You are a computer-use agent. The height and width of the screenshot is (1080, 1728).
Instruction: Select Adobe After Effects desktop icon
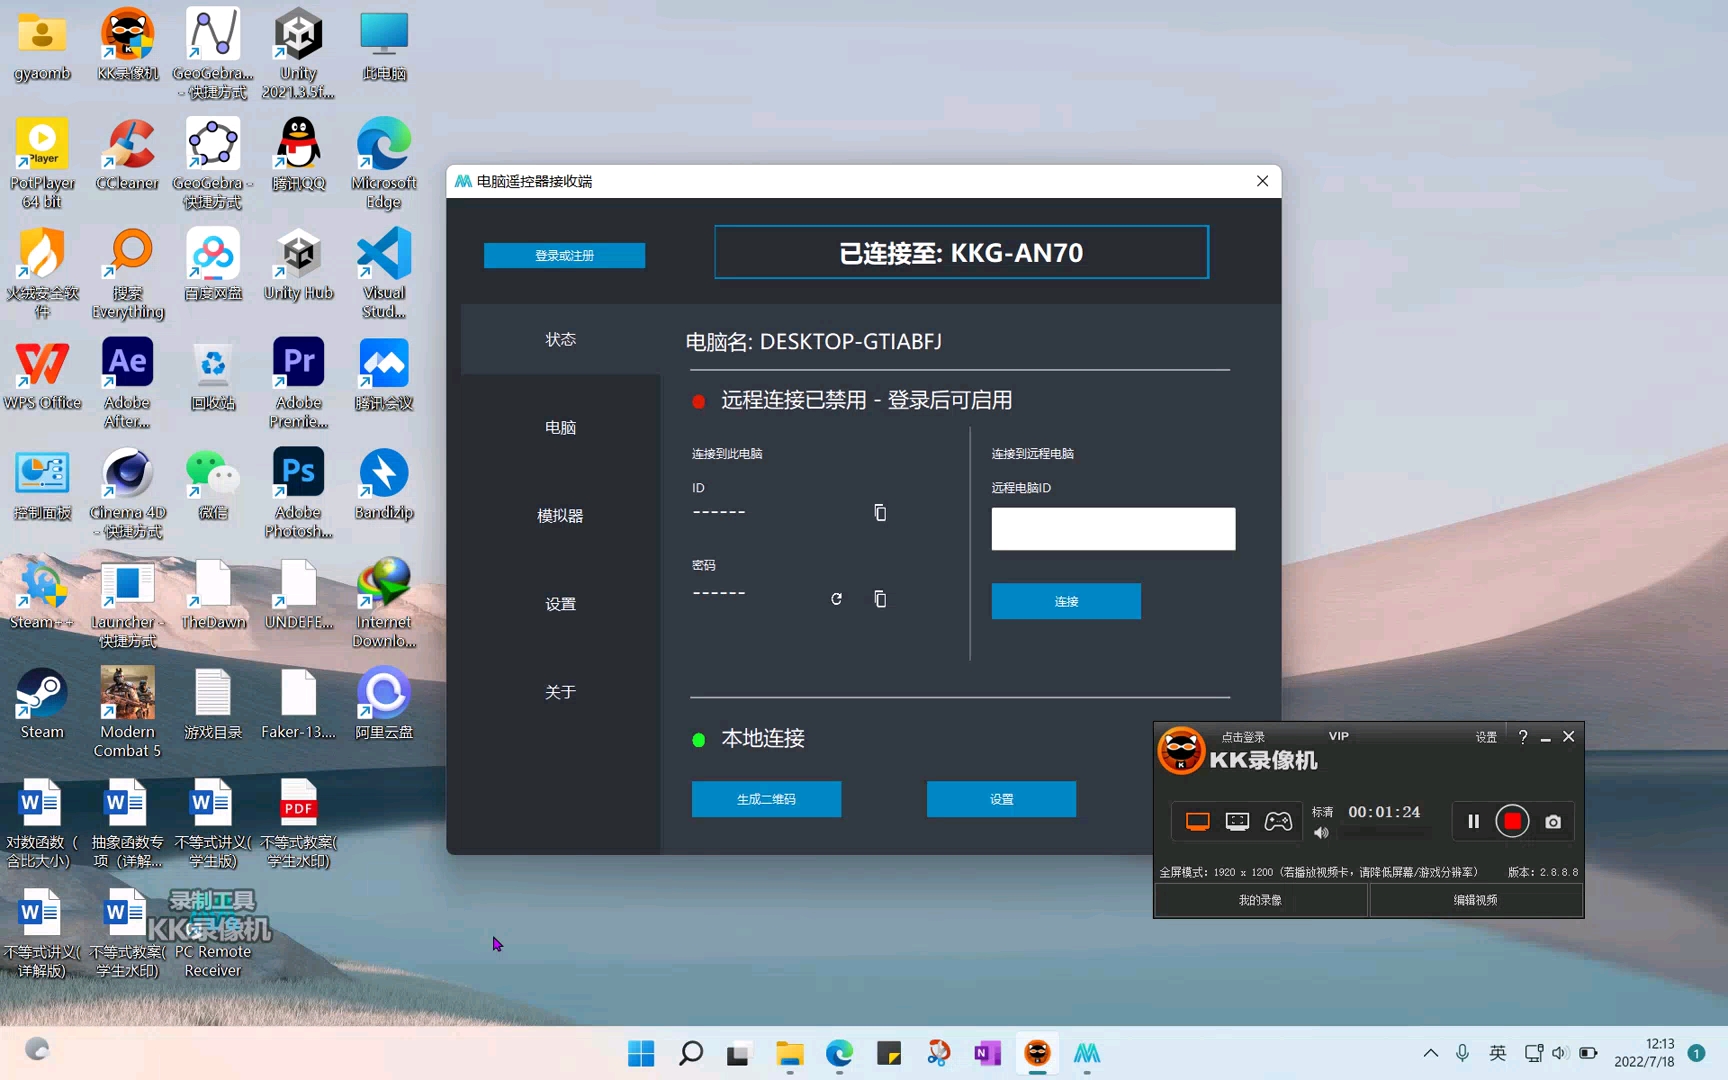click(128, 383)
